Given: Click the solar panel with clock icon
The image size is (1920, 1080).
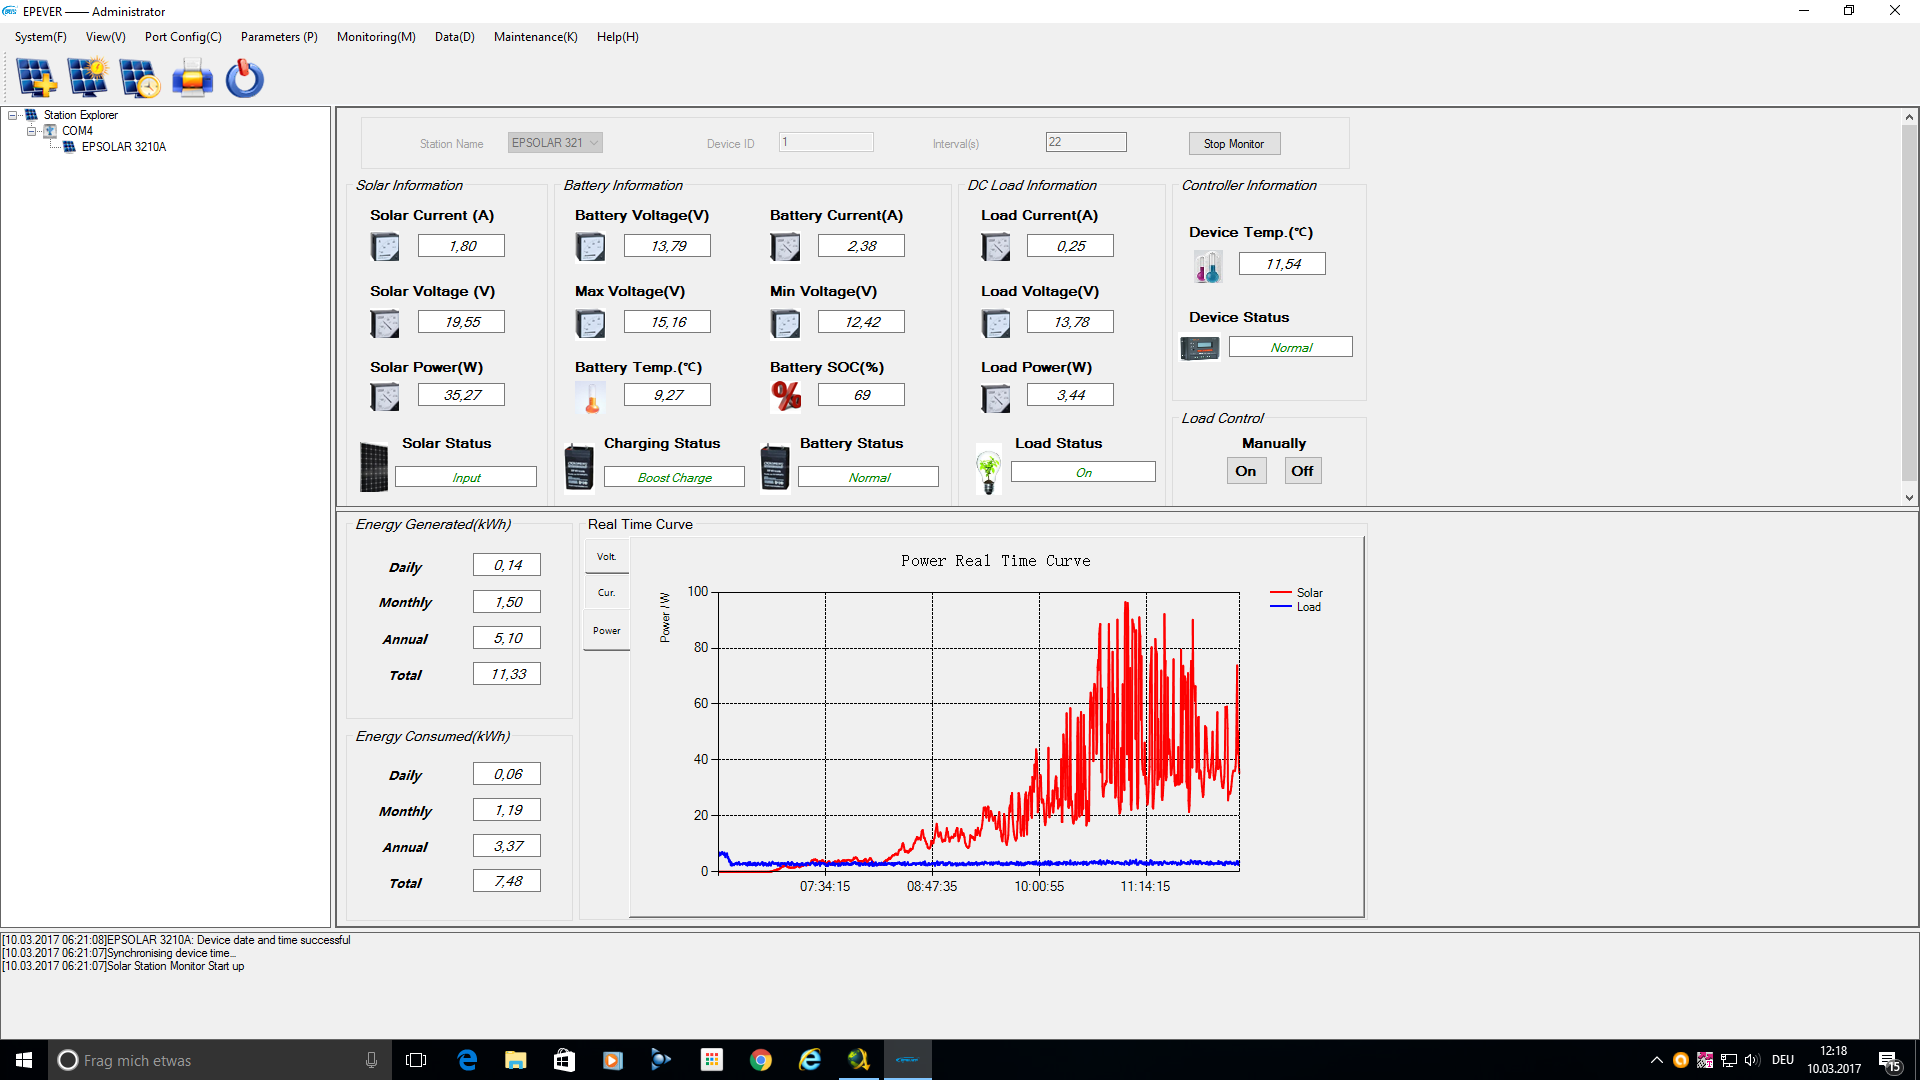Looking at the screenshot, I should tap(140, 78).
